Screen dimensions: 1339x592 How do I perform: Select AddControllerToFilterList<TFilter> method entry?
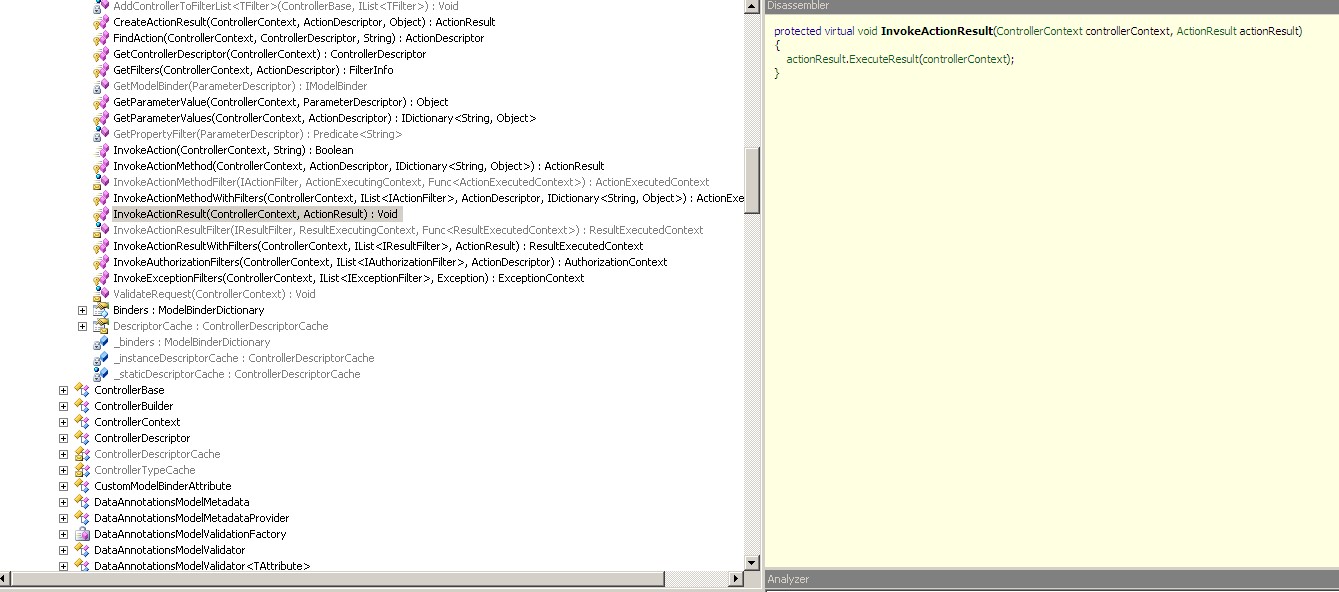[x=286, y=6]
